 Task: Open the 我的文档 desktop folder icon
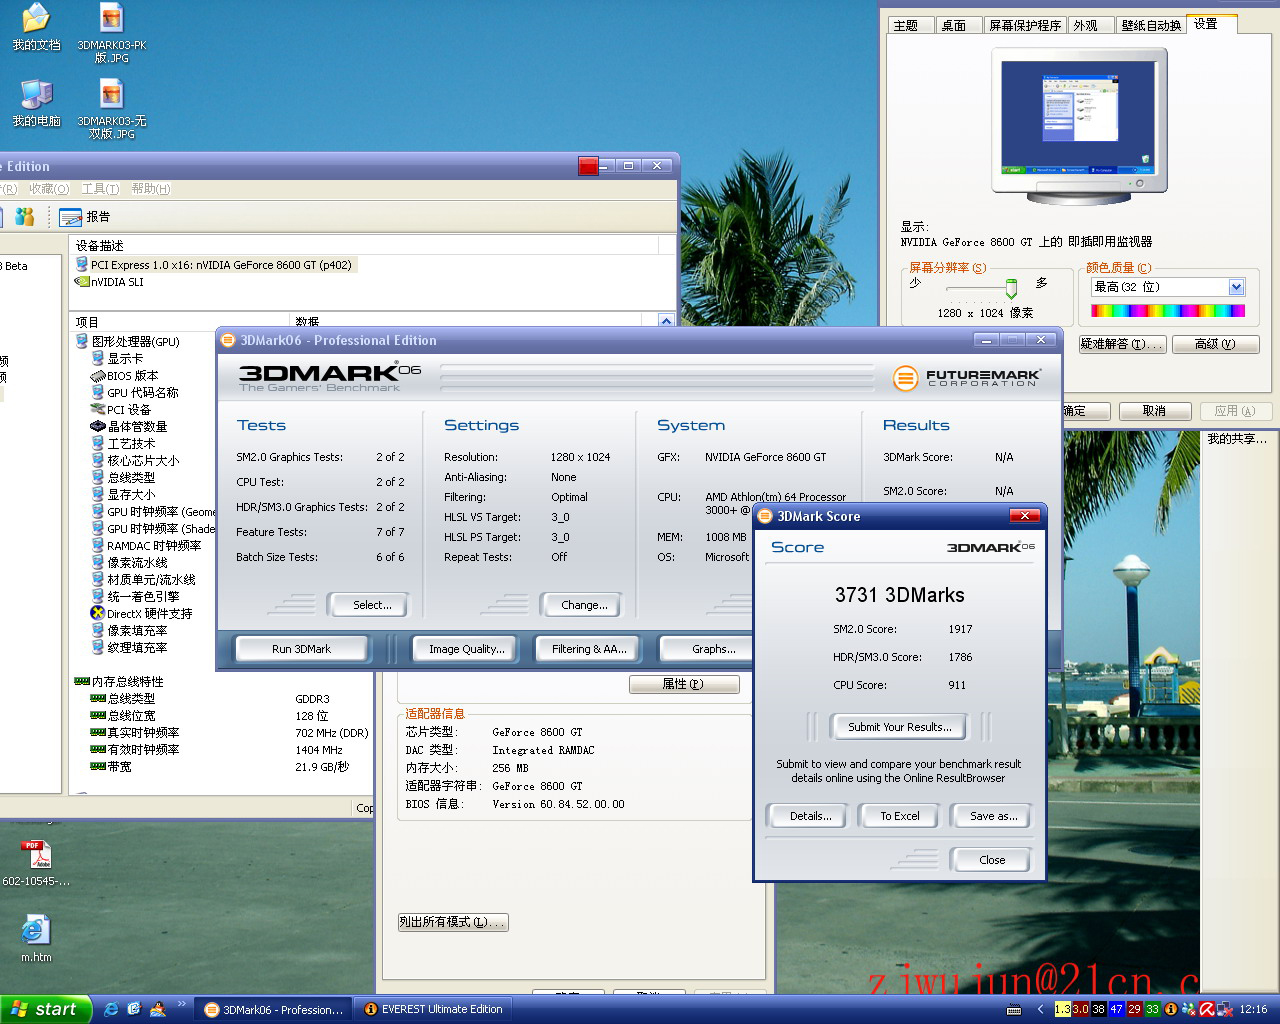pyautogui.click(x=36, y=19)
